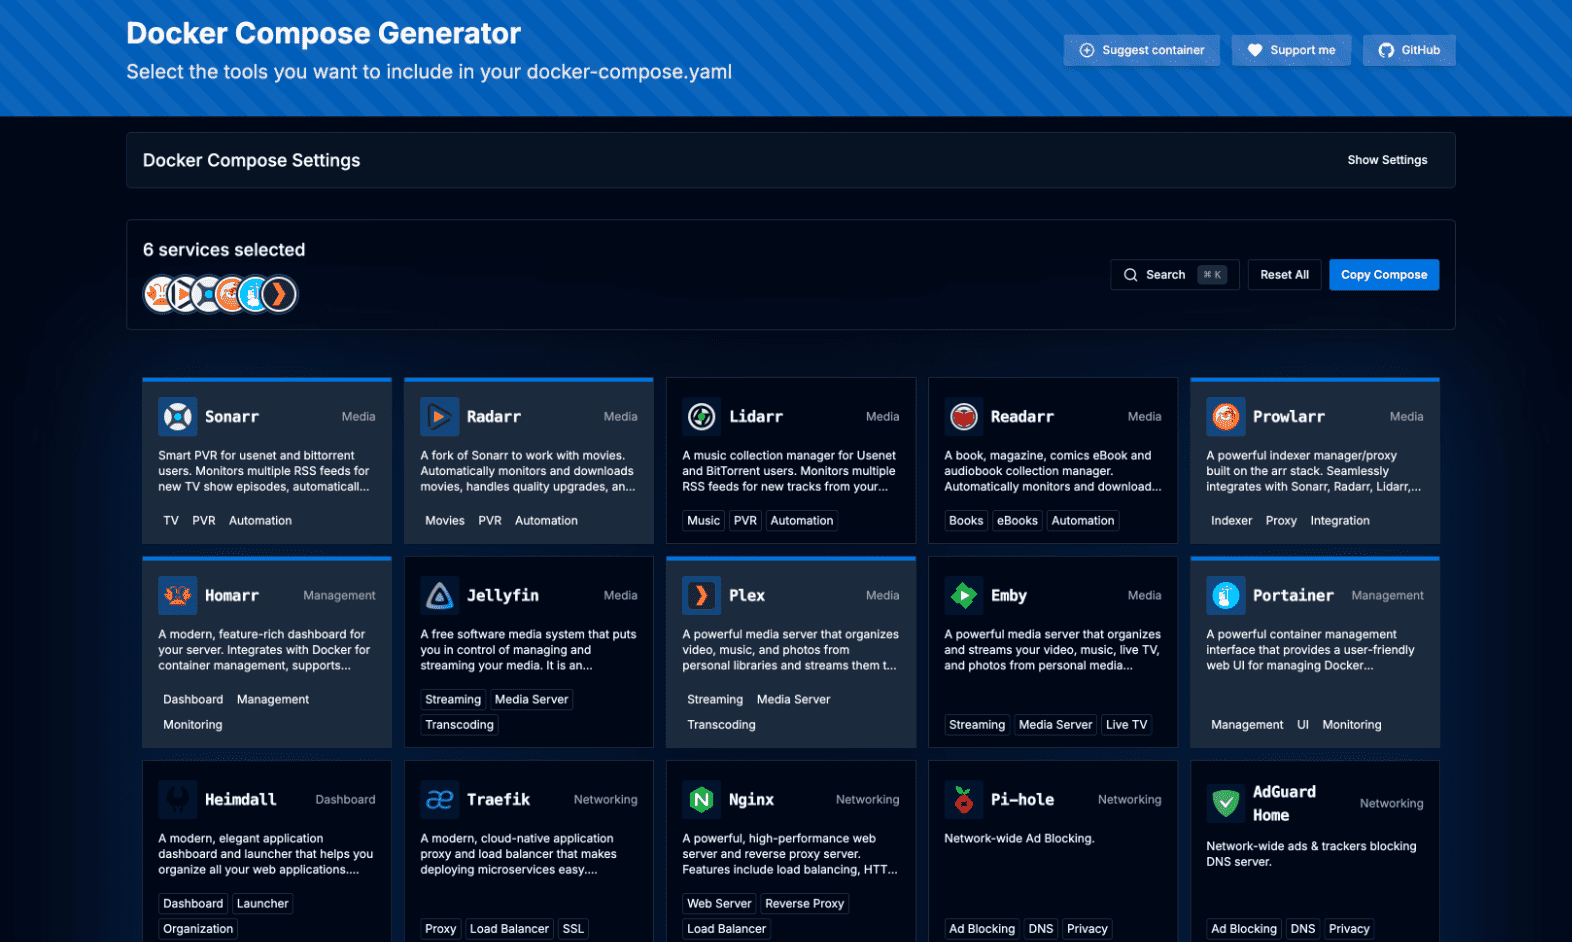Click the AdGuard Home shield icon
The height and width of the screenshot is (942, 1572).
(x=1226, y=803)
